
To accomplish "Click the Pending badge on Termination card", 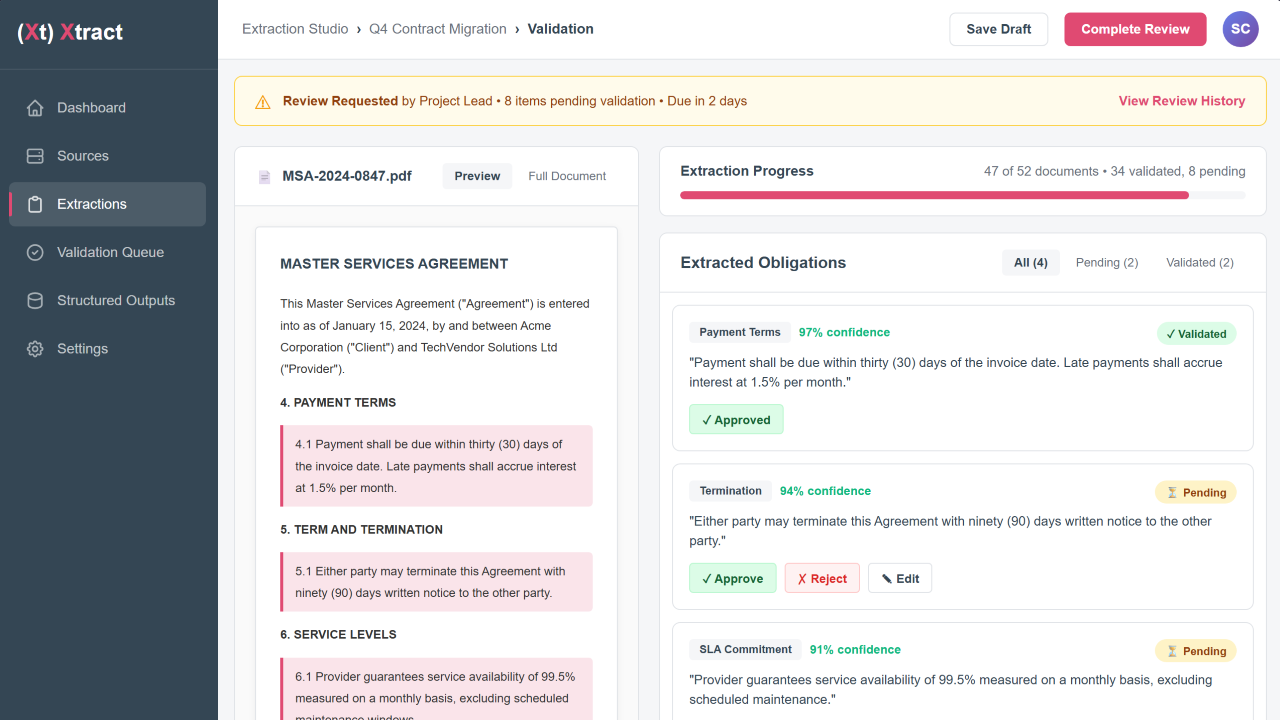I will [x=1196, y=492].
